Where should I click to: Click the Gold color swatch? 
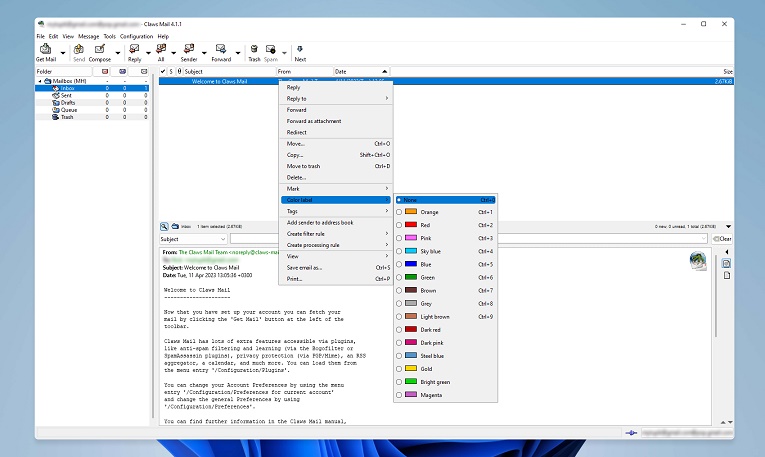point(411,369)
